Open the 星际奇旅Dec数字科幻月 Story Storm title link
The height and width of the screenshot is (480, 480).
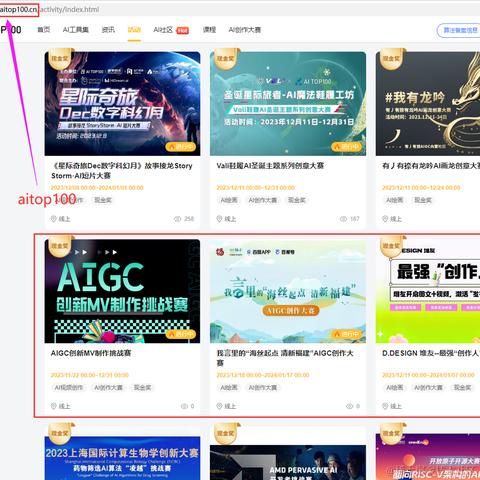pyautogui.click(x=122, y=170)
